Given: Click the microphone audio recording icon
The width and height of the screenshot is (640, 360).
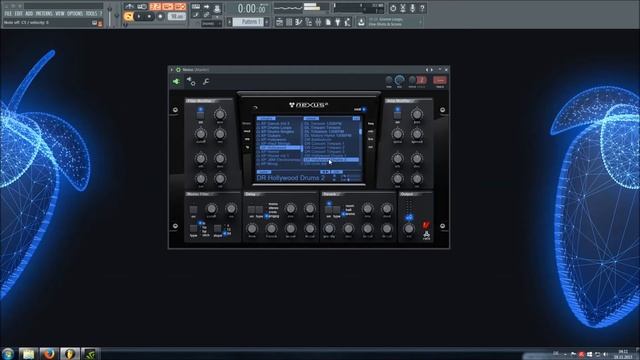Looking at the screenshot, I should pos(412,8).
